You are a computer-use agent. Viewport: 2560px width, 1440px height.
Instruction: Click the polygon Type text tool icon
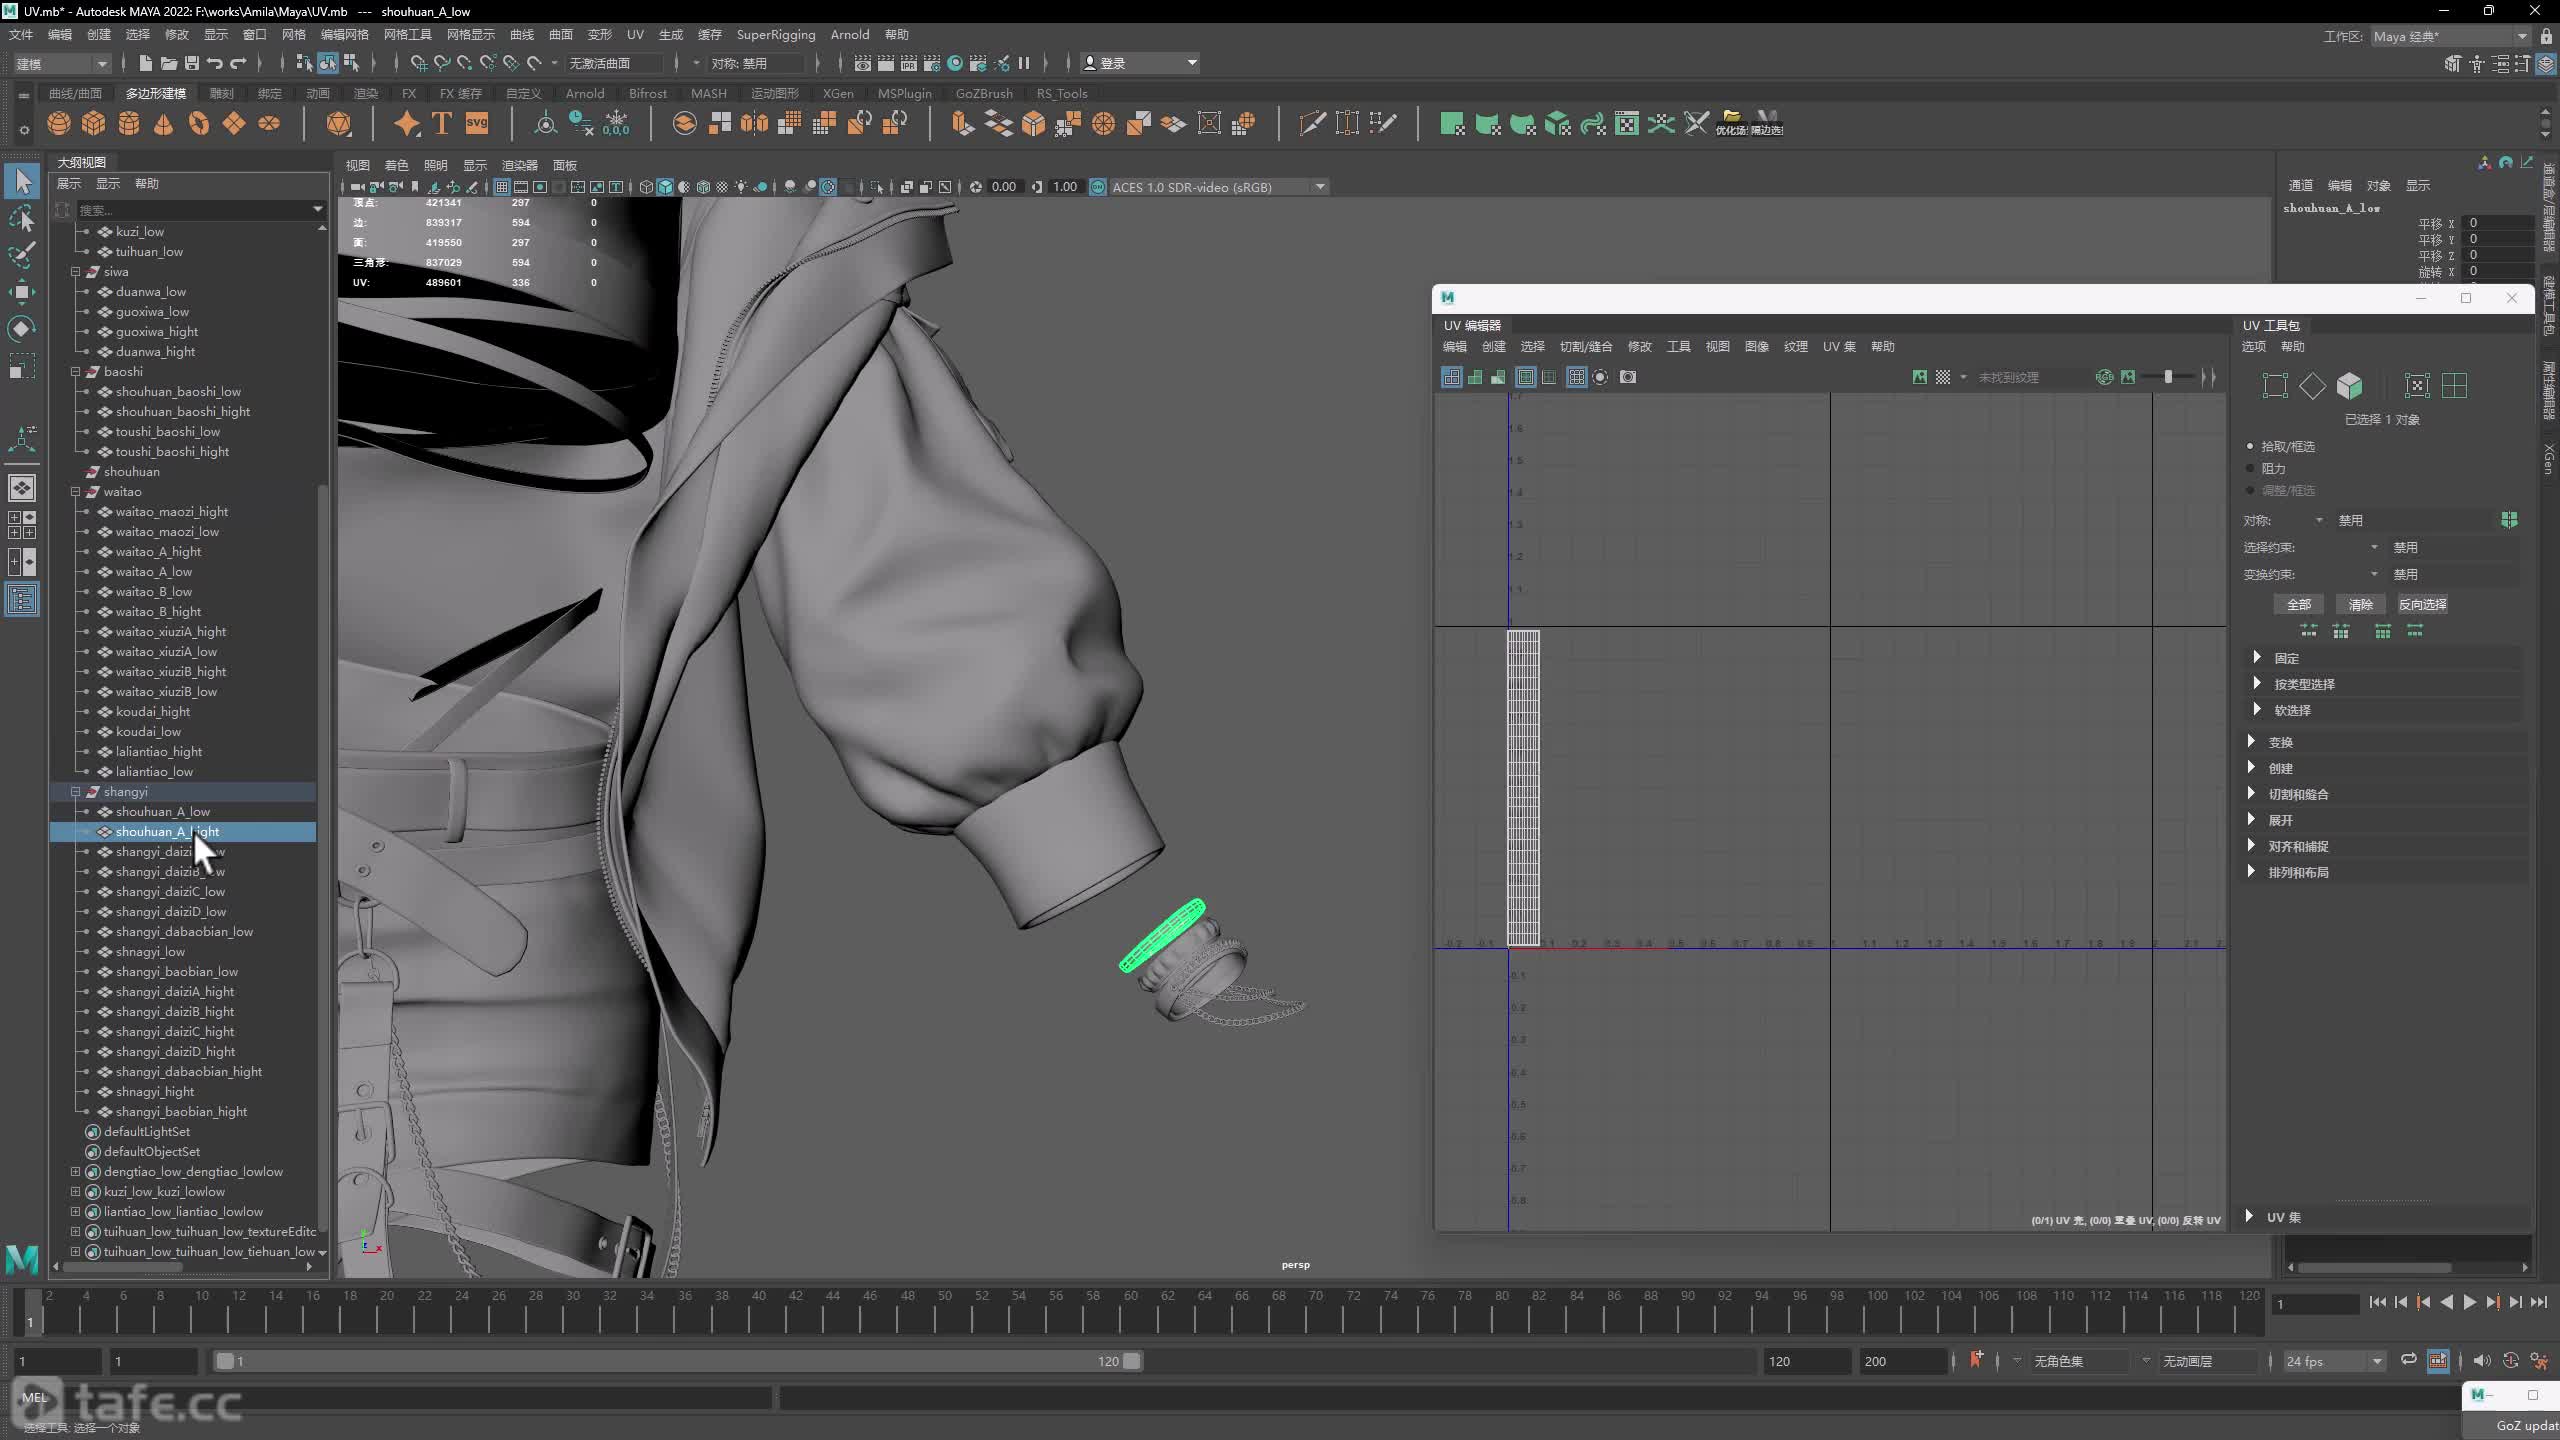pyautogui.click(x=442, y=123)
